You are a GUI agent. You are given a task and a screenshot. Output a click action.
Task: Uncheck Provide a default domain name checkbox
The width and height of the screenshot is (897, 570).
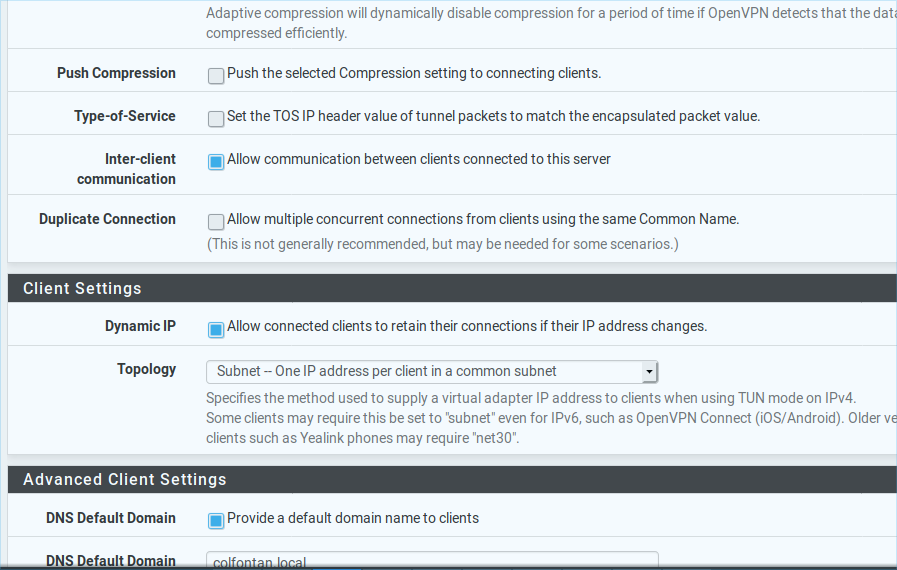point(216,520)
